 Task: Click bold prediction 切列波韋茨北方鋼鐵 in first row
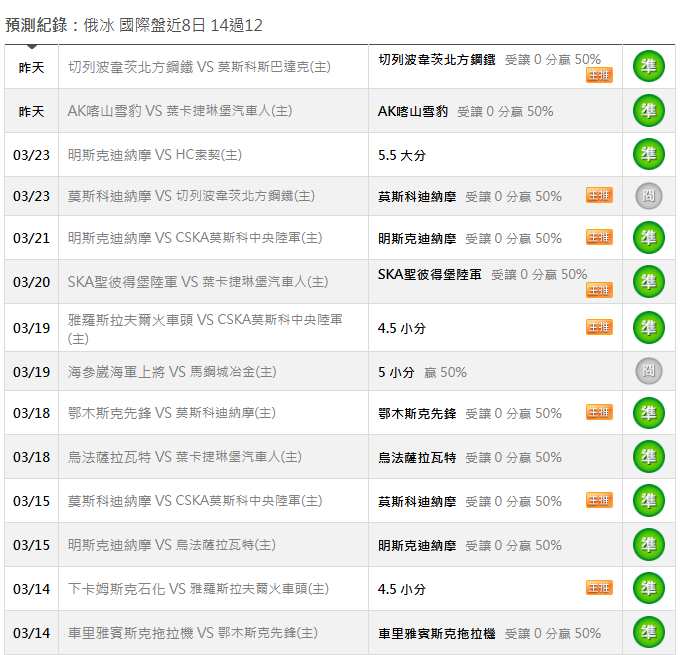tap(437, 59)
